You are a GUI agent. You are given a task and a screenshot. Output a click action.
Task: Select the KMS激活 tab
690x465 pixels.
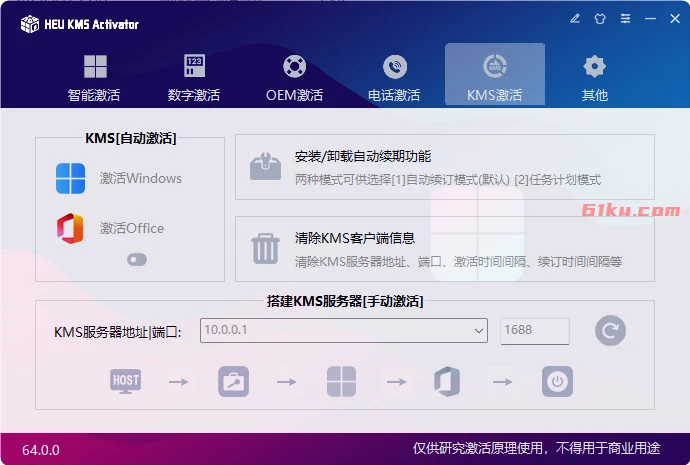coord(495,74)
